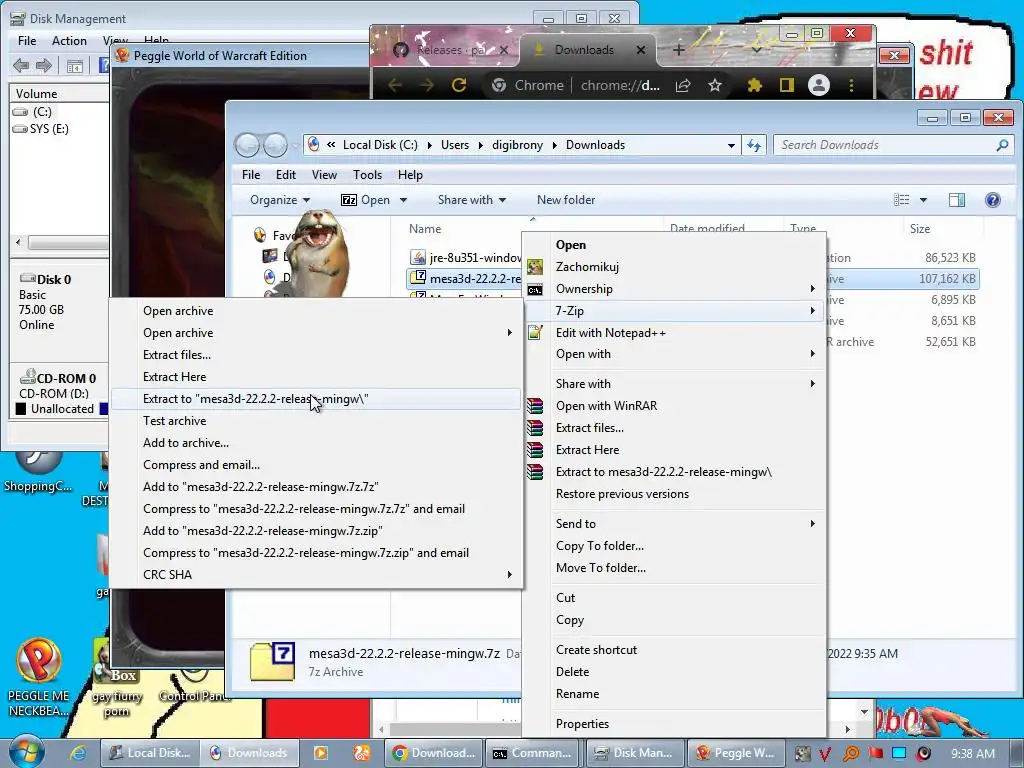Click the 7z Open button in Explorer toolbar
Screen dimensions: 1024x768
(365, 200)
